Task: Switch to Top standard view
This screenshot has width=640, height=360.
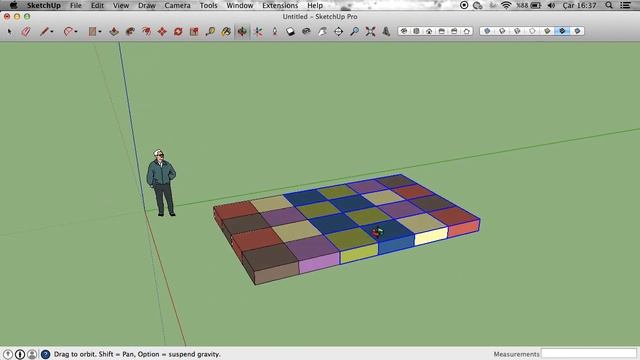Action: tap(416, 31)
